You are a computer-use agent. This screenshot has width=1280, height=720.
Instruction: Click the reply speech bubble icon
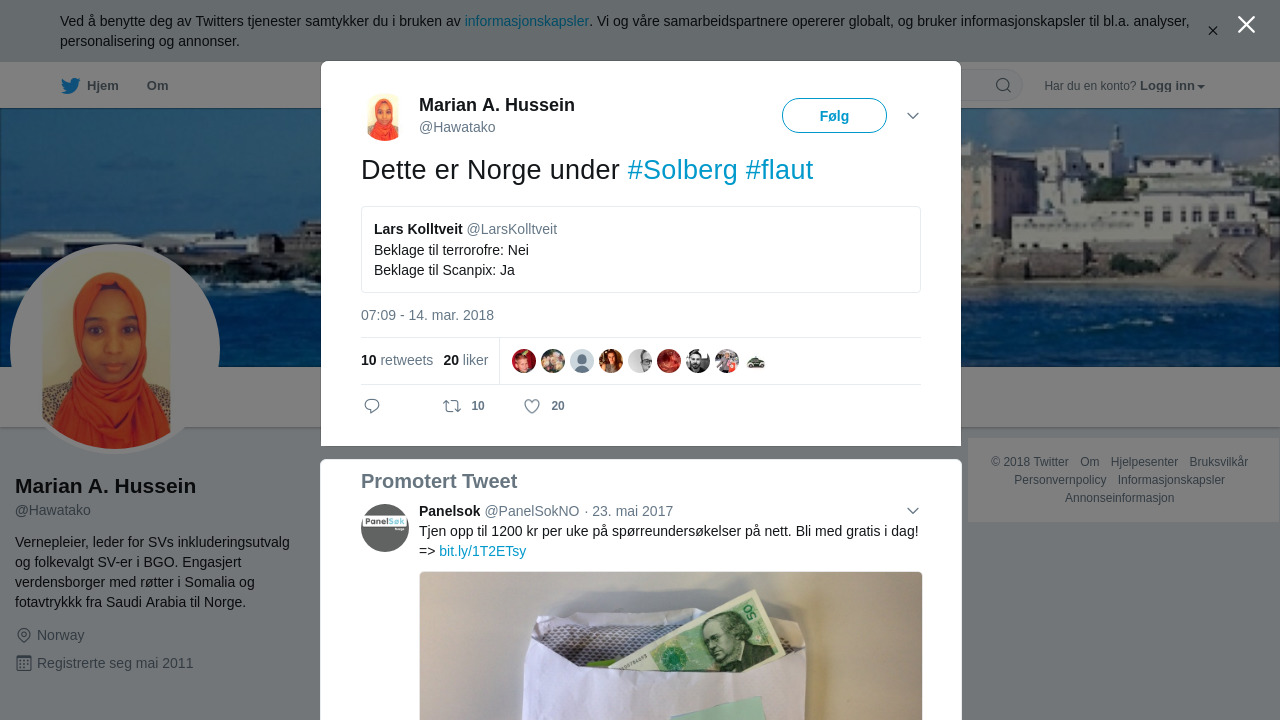[x=372, y=406]
